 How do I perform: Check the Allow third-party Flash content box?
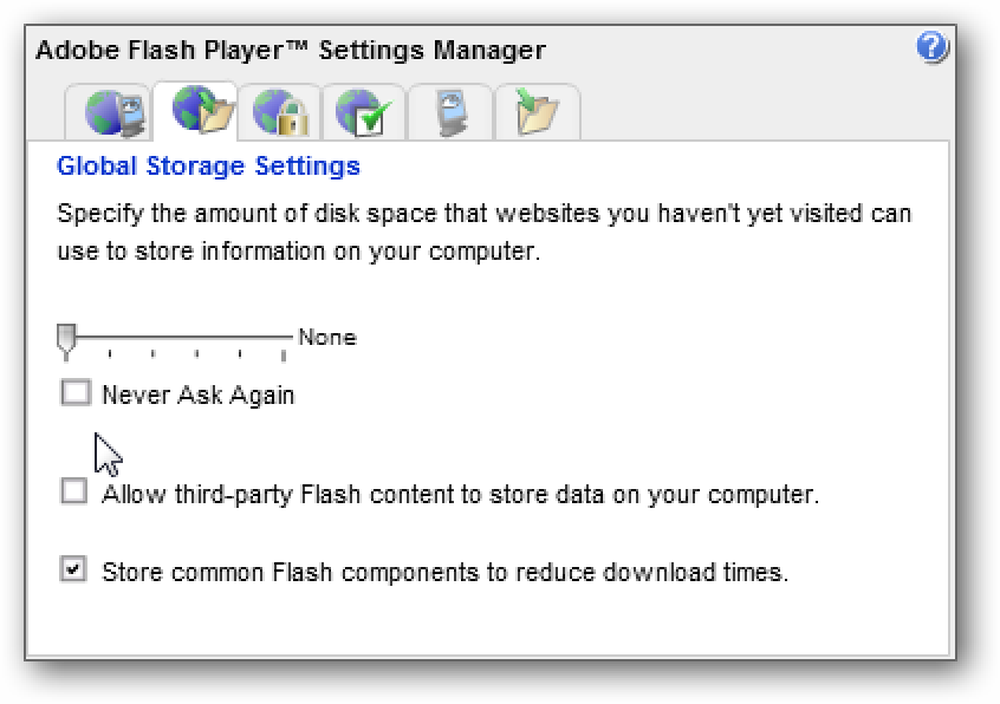(x=74, y=491)
